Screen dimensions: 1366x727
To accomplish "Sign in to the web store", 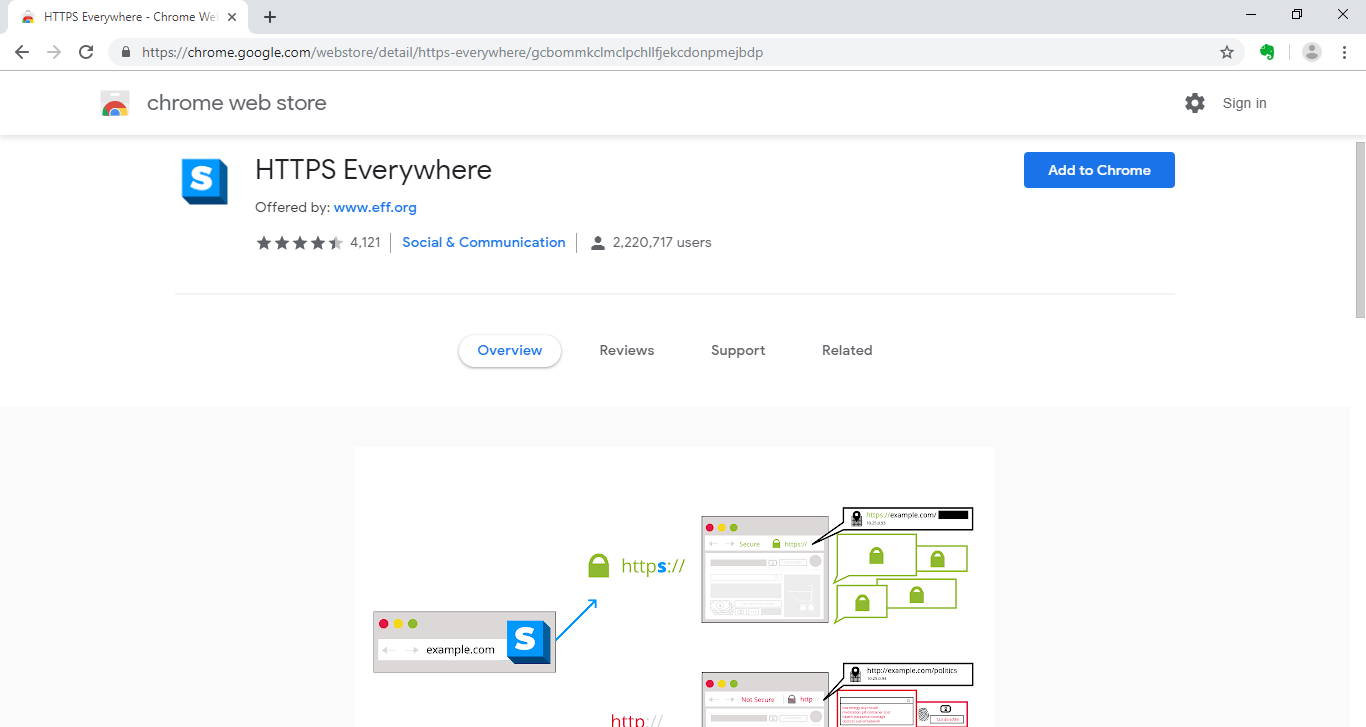I will click(1244, 103).
